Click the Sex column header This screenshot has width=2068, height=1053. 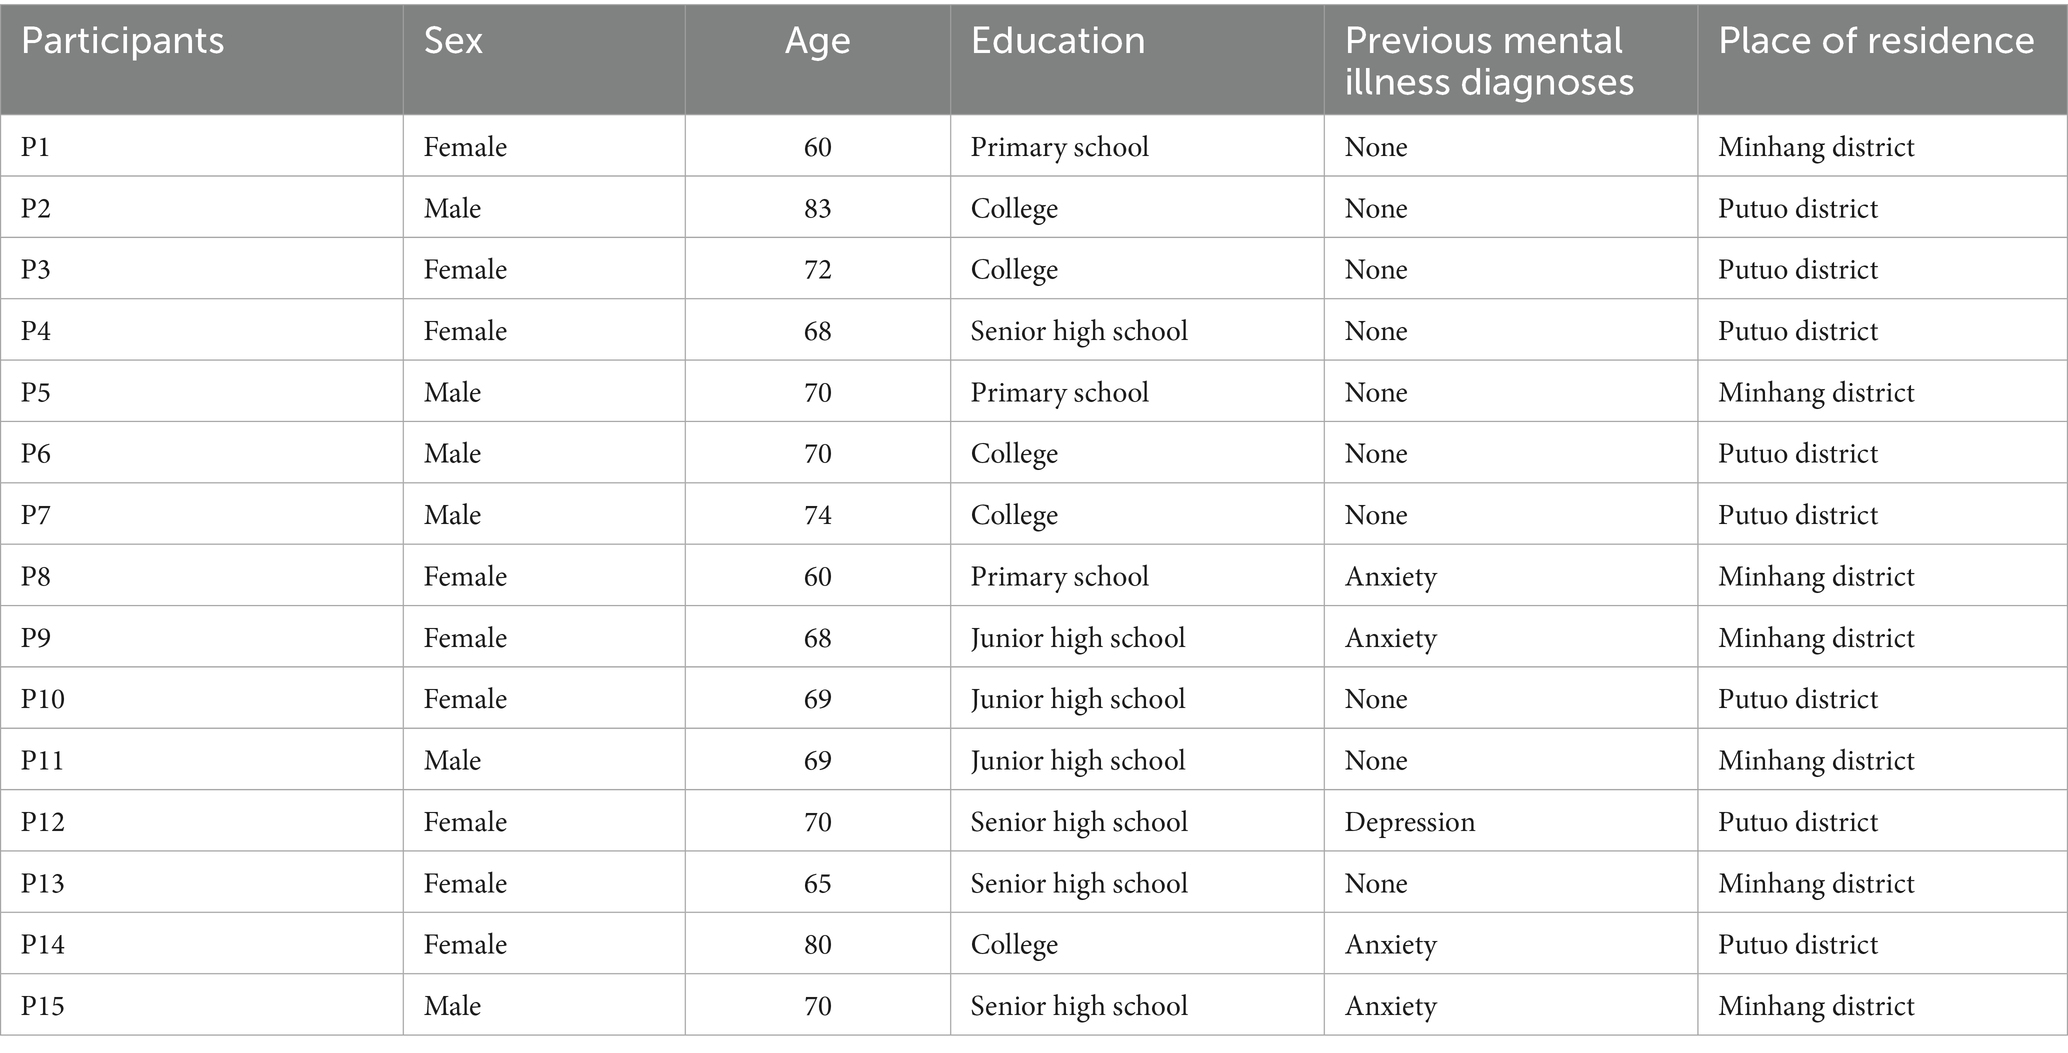point(453,41)
